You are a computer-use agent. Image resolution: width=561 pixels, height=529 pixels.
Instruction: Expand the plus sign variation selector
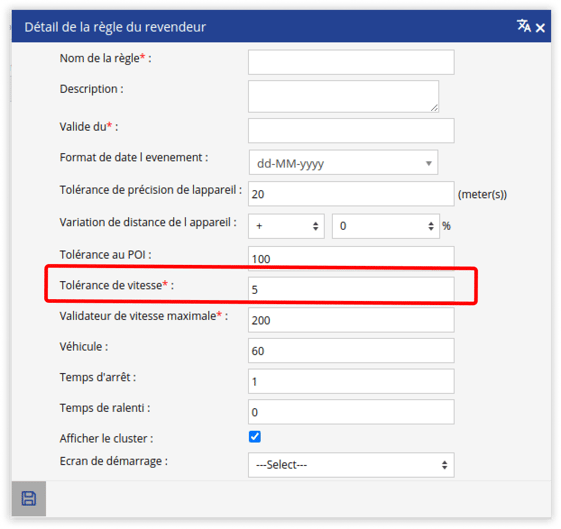click(x=286, y=226)
